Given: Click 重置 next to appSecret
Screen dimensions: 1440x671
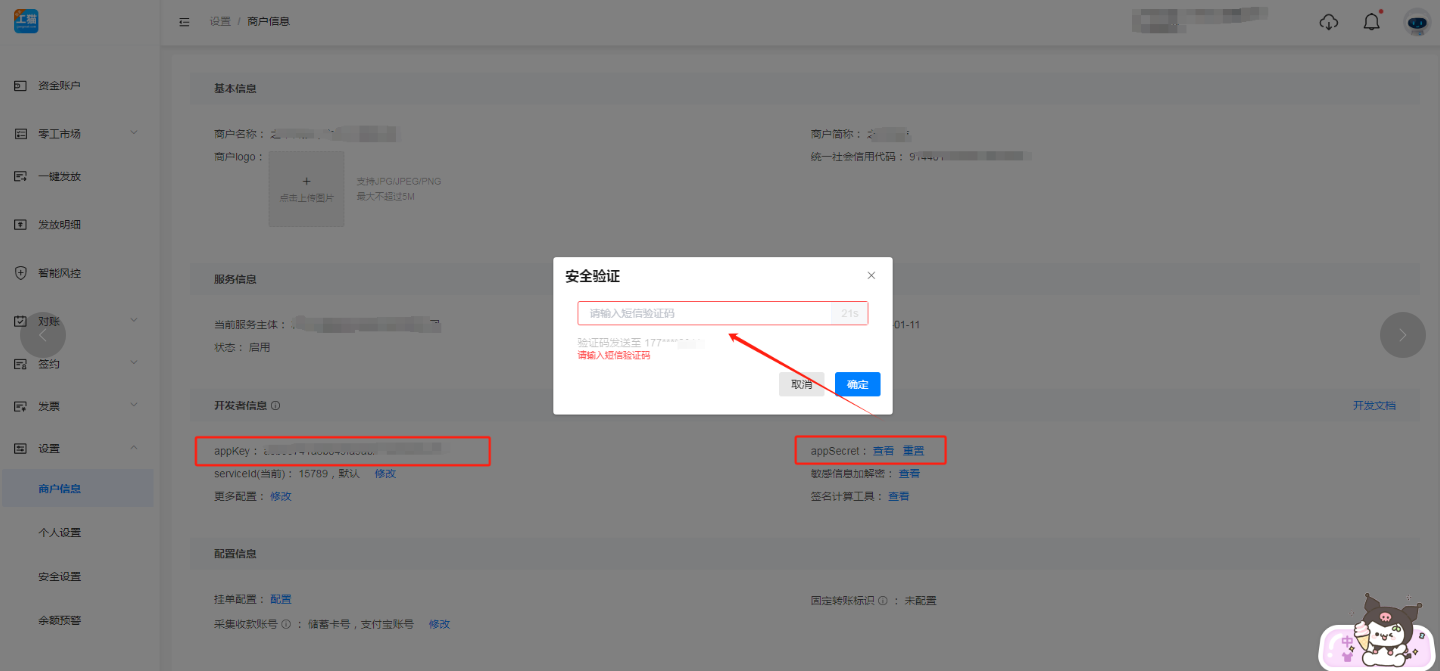Looking at the screenshot, I should click(913, 451).
